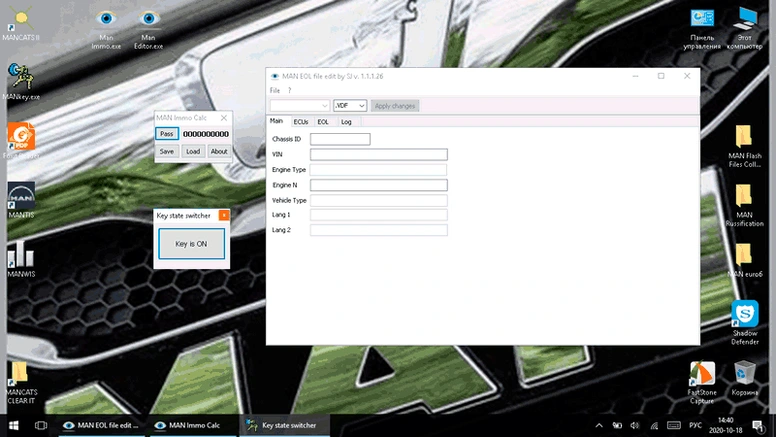Image resolution: width=776 pixels, height=437 pixels.
Task: Open the MANCATS CLEAR IT folder
Action: click(21, 383)
